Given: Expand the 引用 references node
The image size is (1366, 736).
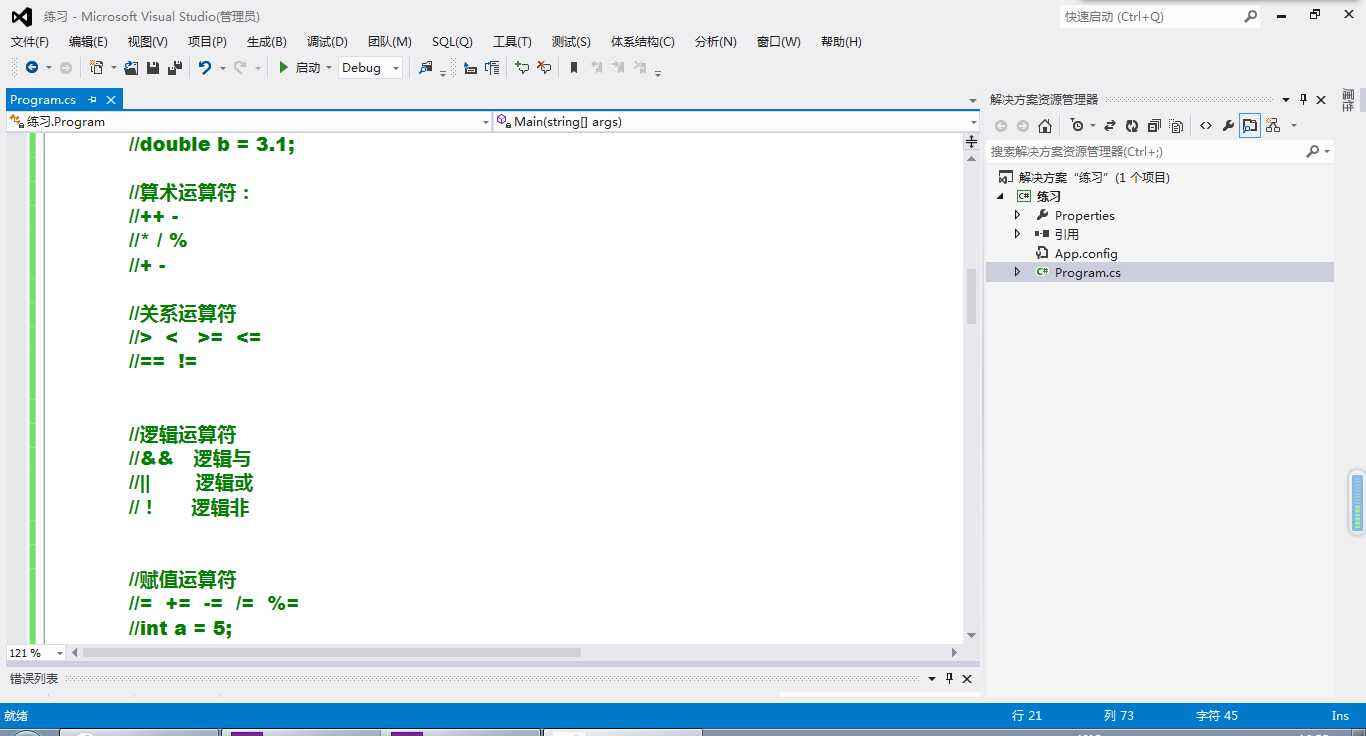Looking at the screenshot, I should click(x=1018, y=234).
